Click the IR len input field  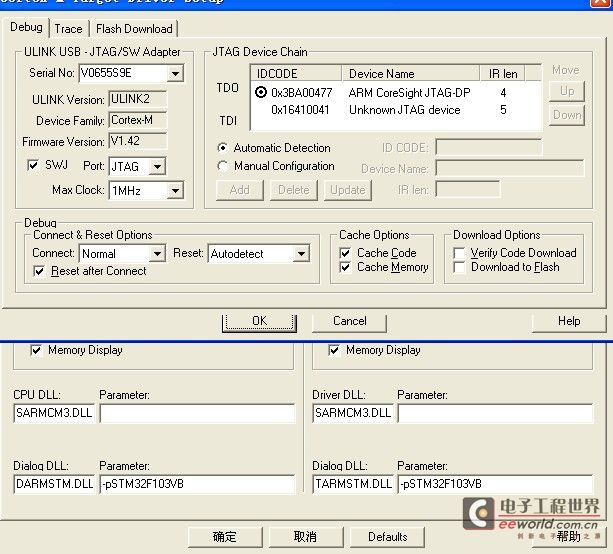(x=468, y=190)
